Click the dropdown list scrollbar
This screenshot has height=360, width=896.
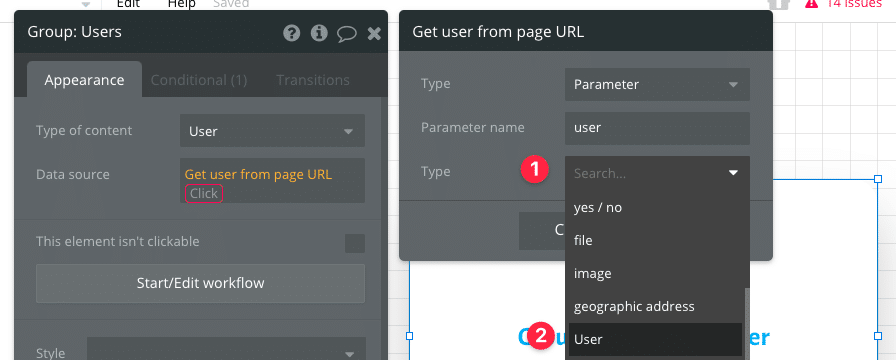click(x=746, y=325)
